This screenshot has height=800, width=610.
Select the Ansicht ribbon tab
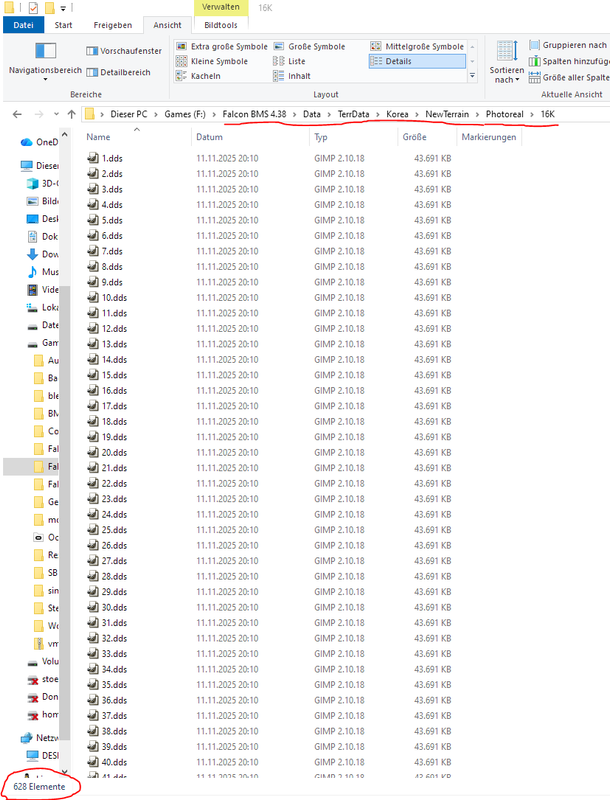click(167, 25)
